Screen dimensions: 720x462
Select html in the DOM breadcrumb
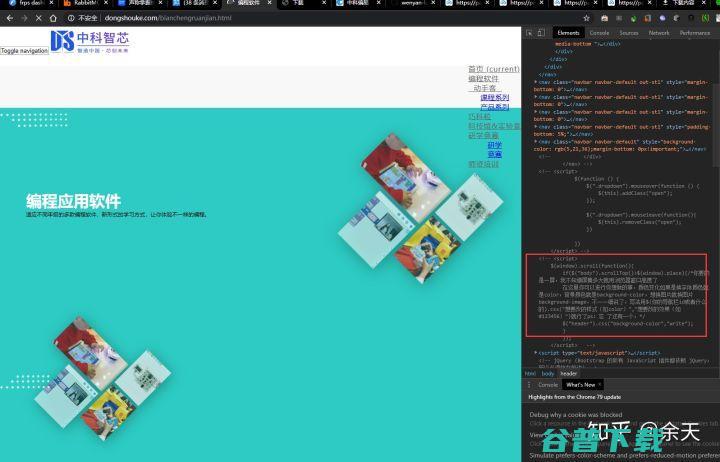point(530,374)
